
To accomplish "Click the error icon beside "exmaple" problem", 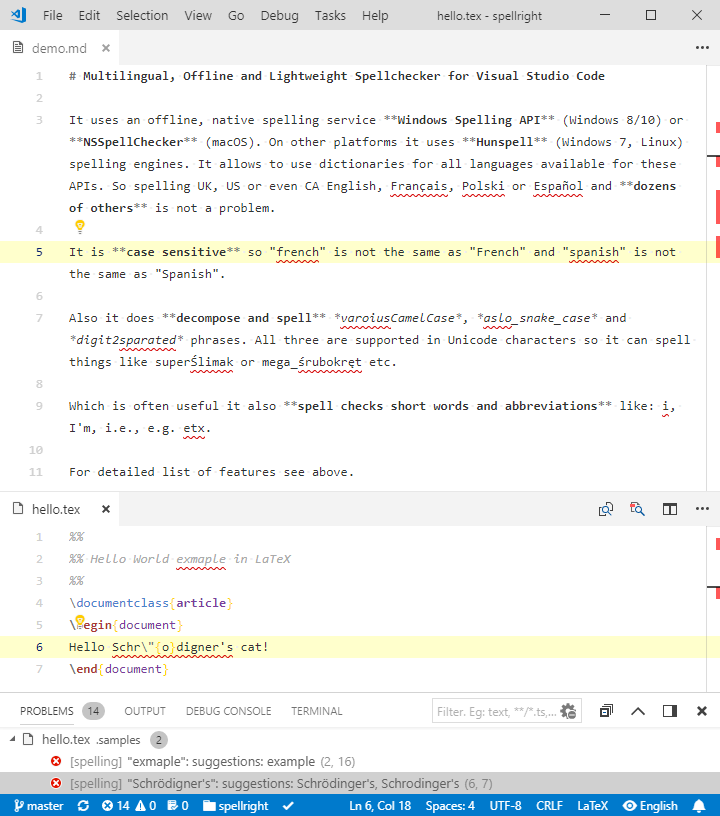I will 56,761.
